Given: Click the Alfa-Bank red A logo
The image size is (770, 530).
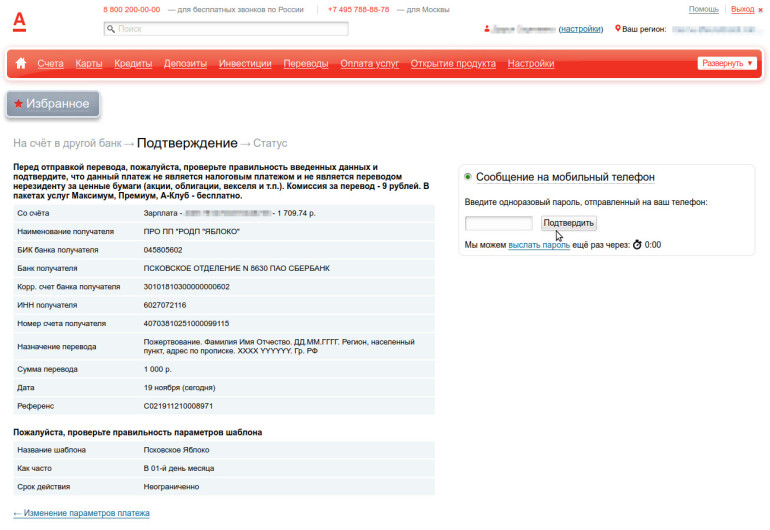Looking at the screenshot, I should tap(19, 22).
